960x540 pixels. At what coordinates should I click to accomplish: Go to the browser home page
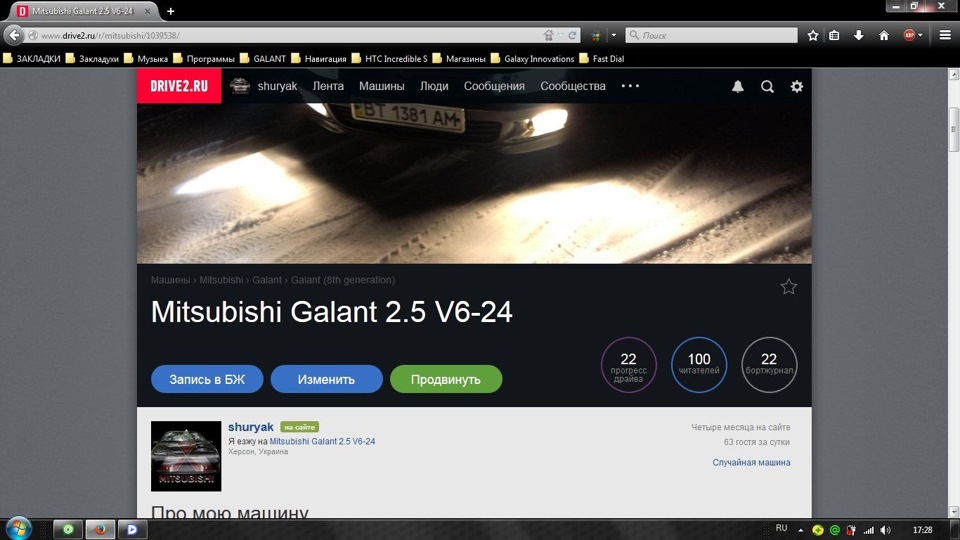coord(883,36)
